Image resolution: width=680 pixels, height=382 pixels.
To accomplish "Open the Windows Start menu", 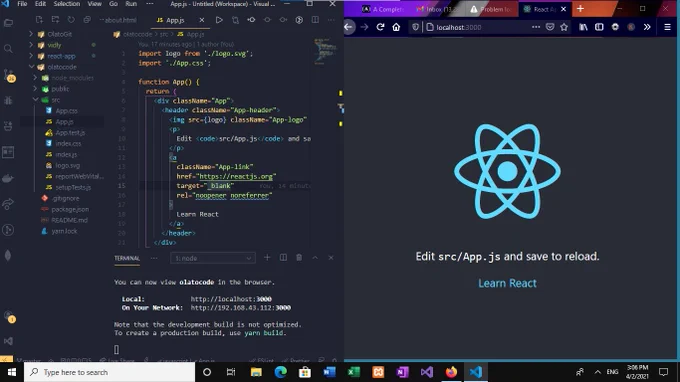I will 12,372.
